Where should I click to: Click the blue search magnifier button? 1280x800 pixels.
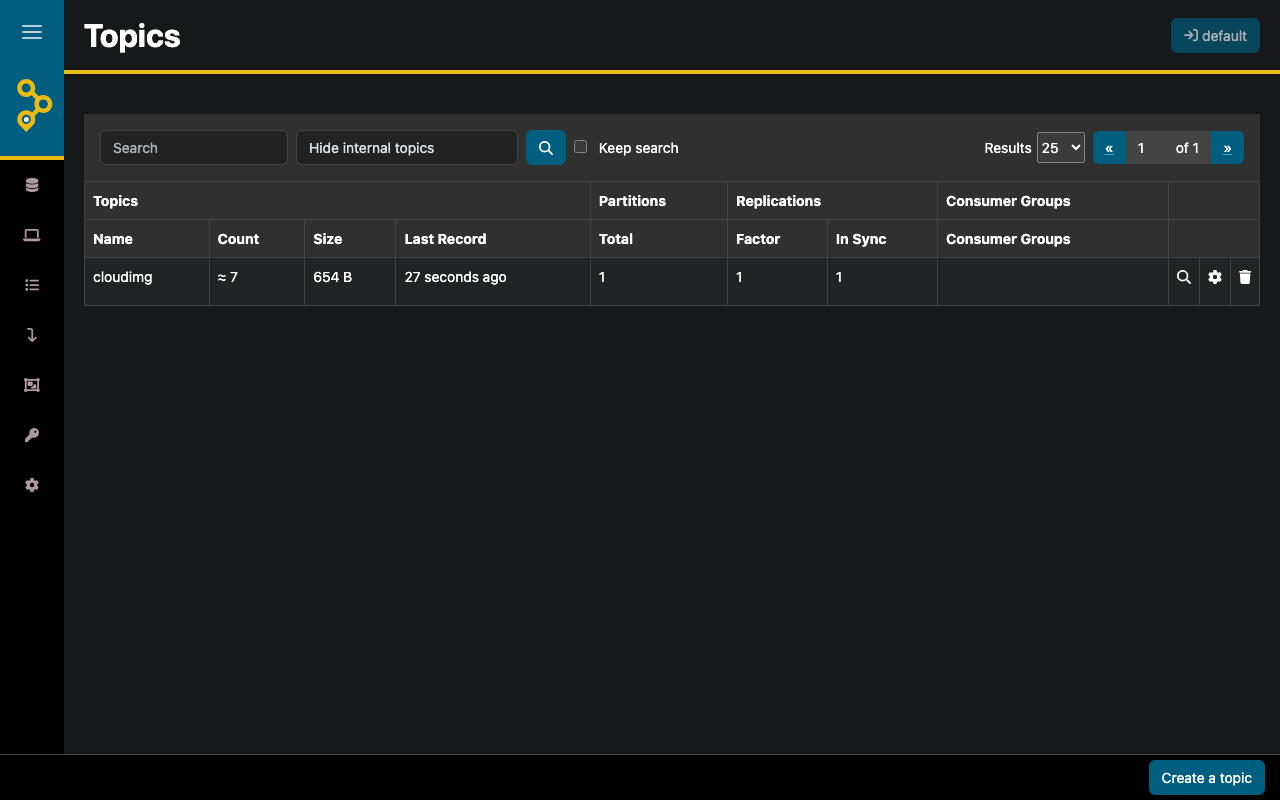tap(546, 148)
